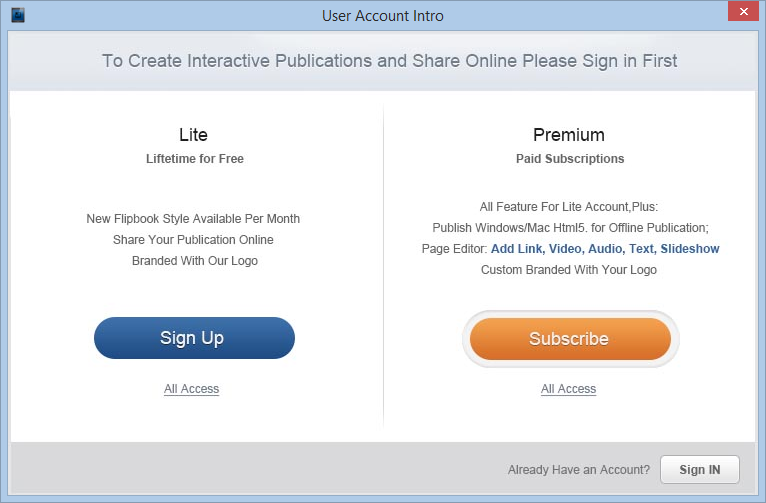Click the blue Add Link text
This screenshot has width=766, height=503.
[518, 249]
